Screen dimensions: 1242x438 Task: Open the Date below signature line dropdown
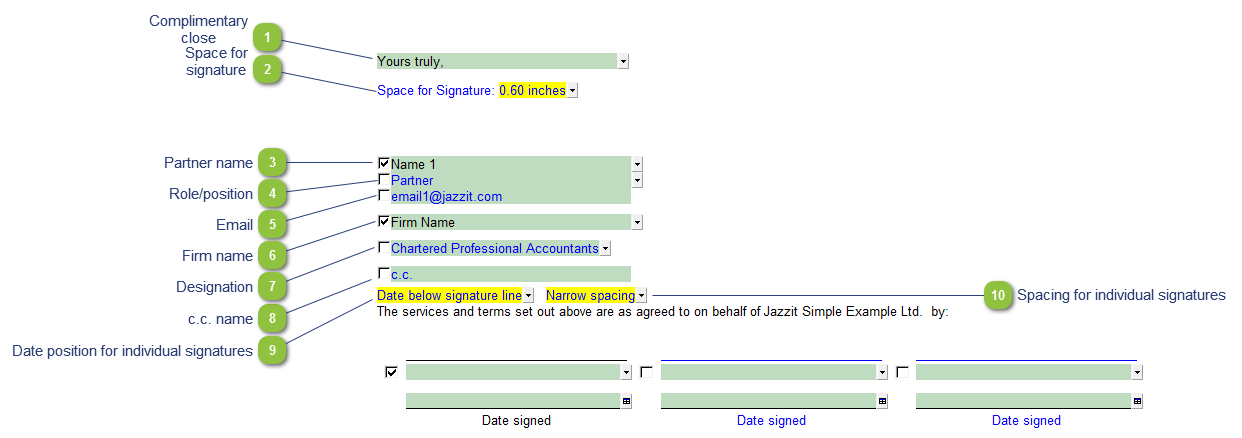click(x=528, y=296)
